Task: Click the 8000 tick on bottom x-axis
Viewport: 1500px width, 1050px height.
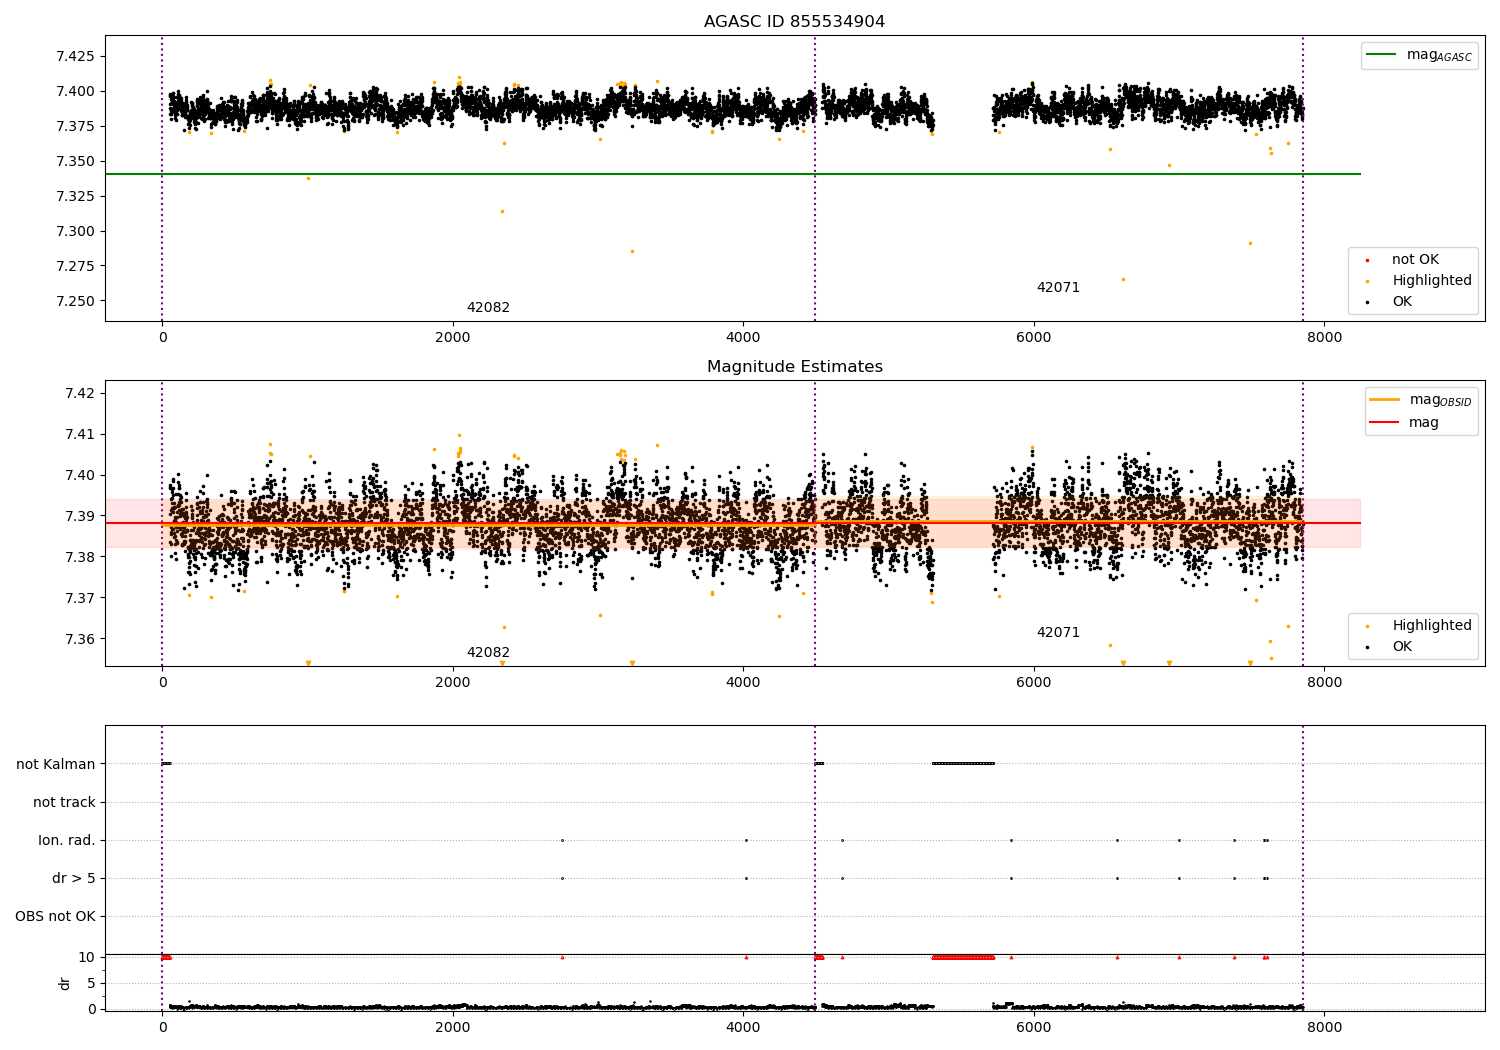Action: point(1325,1026)
